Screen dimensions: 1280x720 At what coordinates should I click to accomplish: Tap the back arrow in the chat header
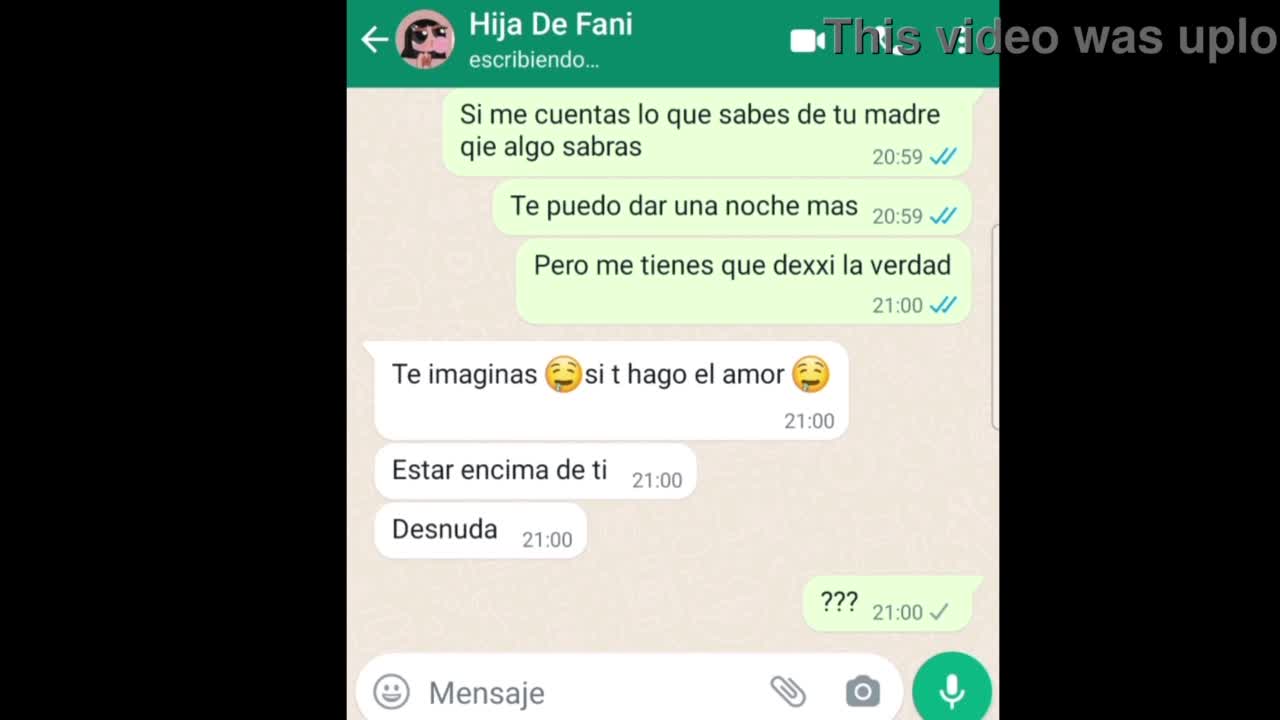[374, 40]
